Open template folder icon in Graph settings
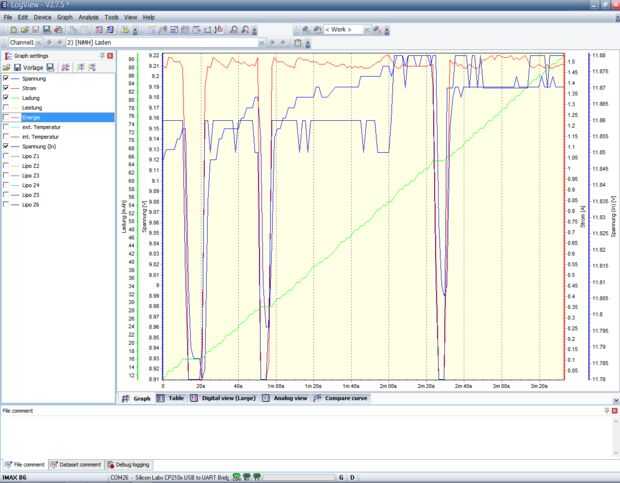The image size is (620, 483). 6,68
